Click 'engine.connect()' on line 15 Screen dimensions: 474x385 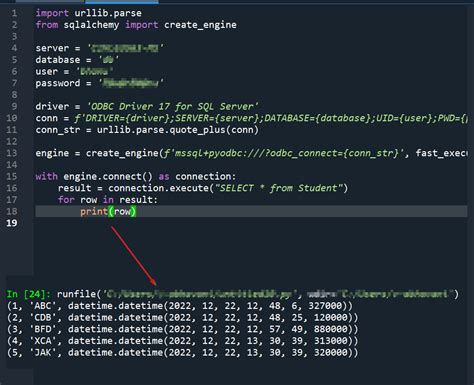[x=108, y=176]
